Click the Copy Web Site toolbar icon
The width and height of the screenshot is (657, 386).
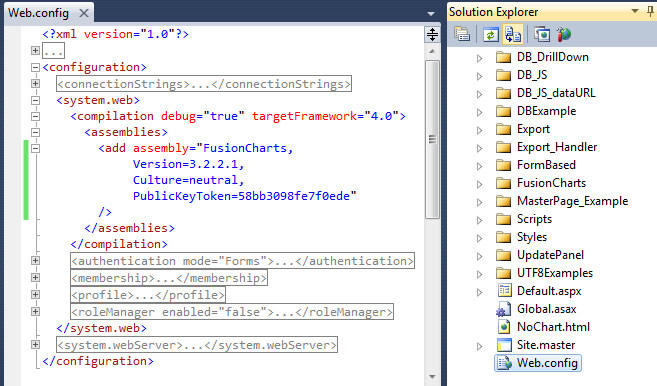click(x=542, y=34)
